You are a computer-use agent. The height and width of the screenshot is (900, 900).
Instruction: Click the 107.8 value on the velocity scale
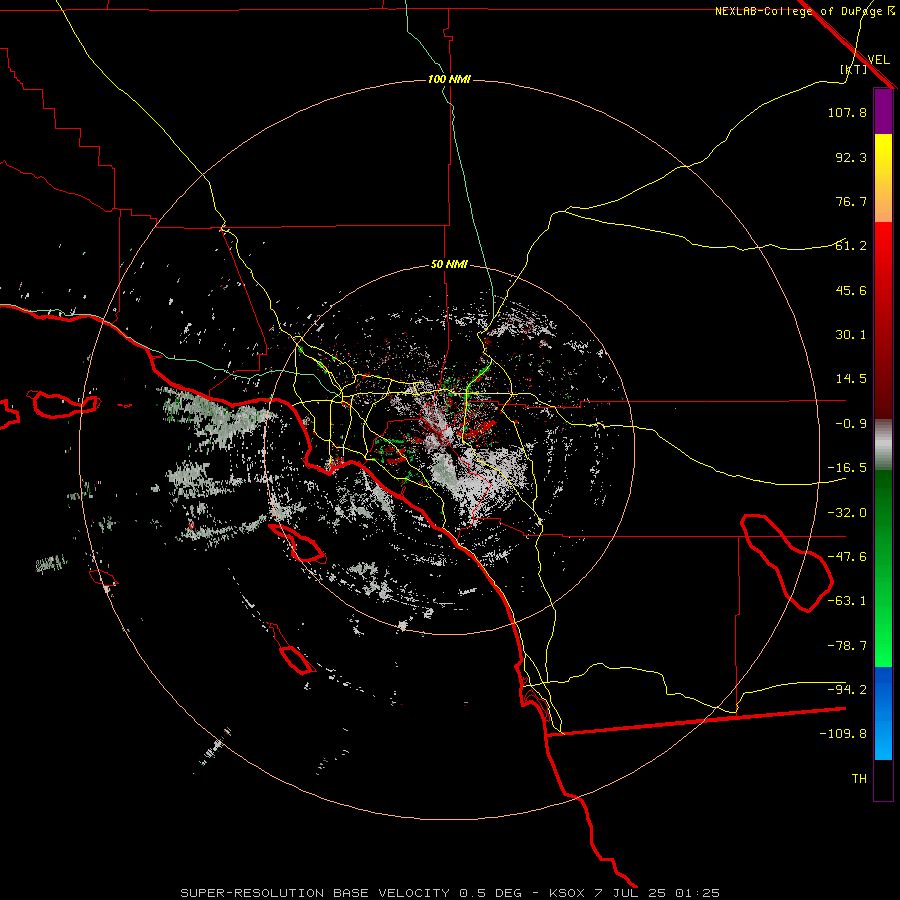point(847,112)
